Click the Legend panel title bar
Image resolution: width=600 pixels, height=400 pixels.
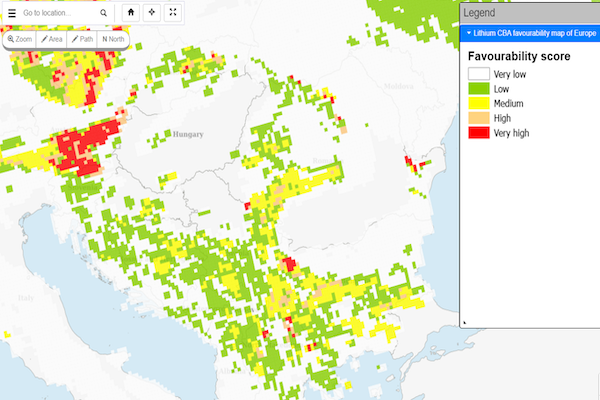(x=530, y=13)
